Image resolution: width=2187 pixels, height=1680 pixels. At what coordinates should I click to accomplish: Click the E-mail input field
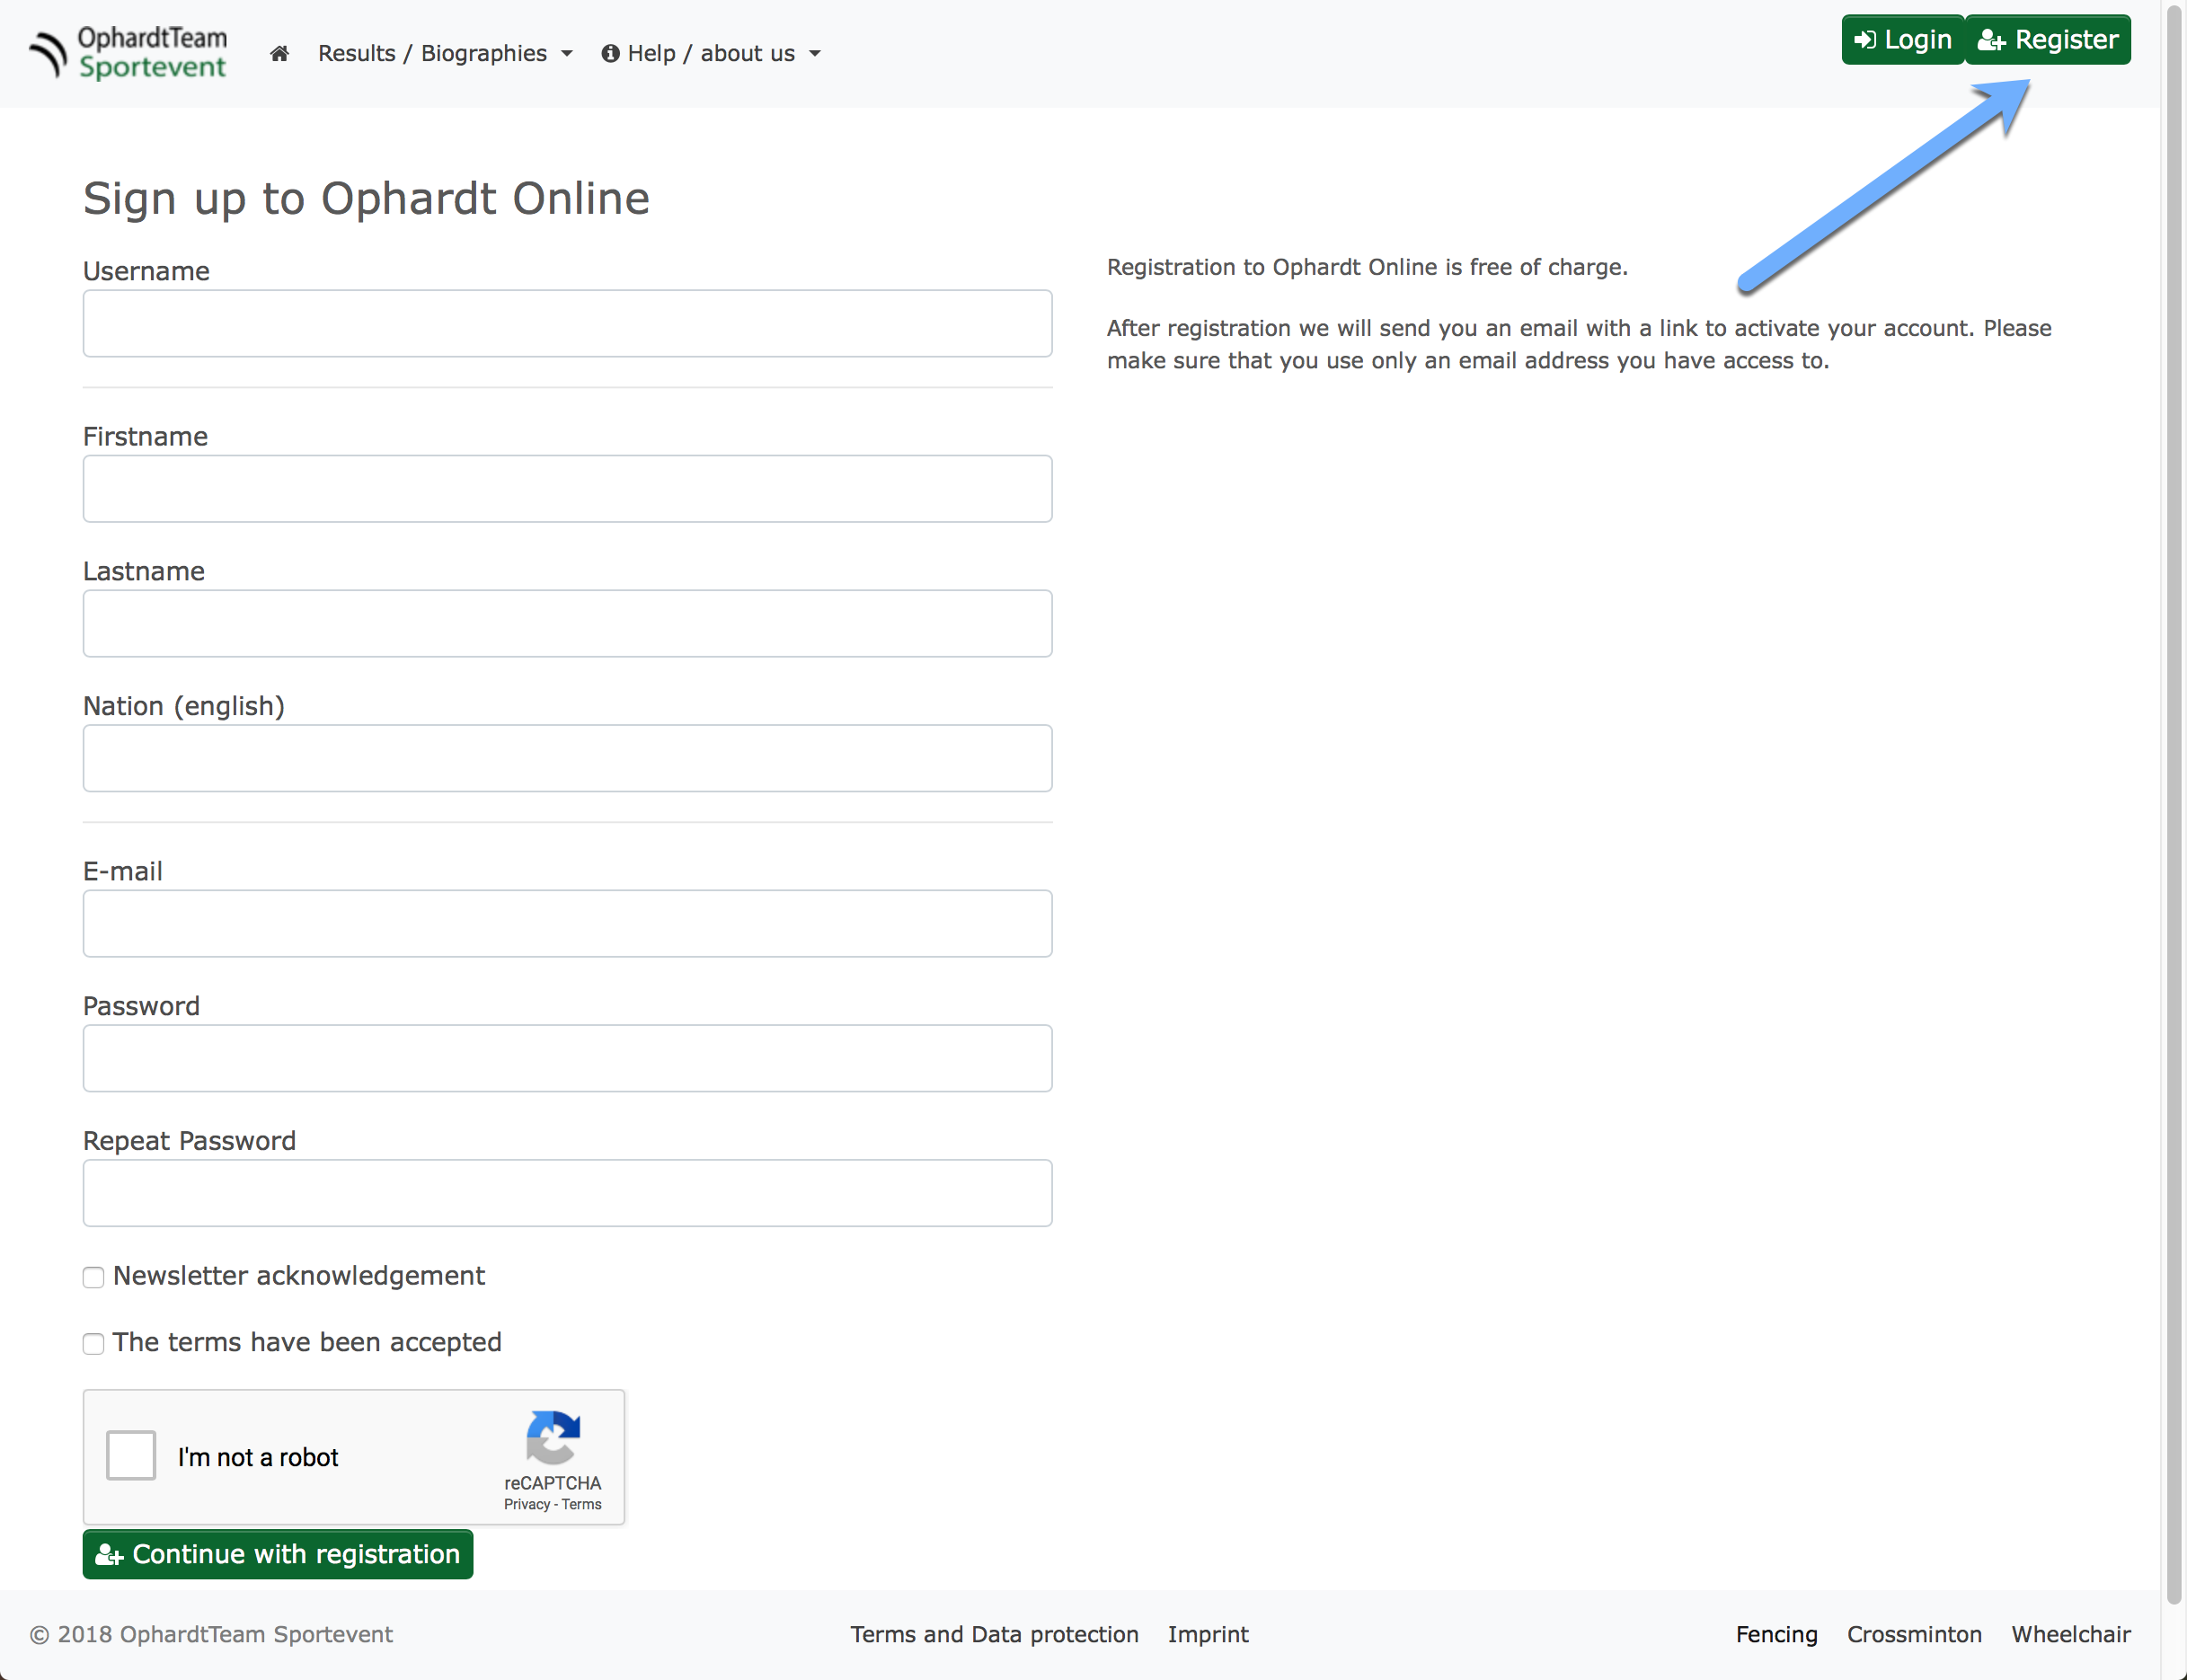click(567, 923)
